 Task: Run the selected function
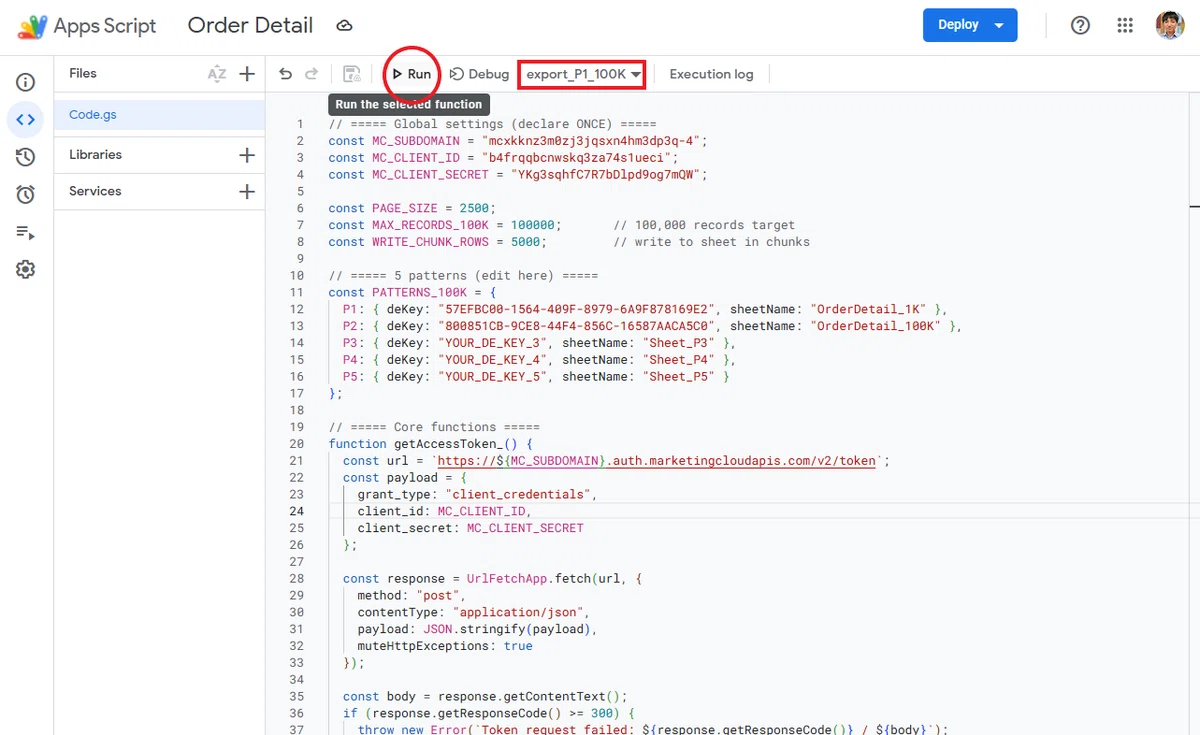coord(411,74)
